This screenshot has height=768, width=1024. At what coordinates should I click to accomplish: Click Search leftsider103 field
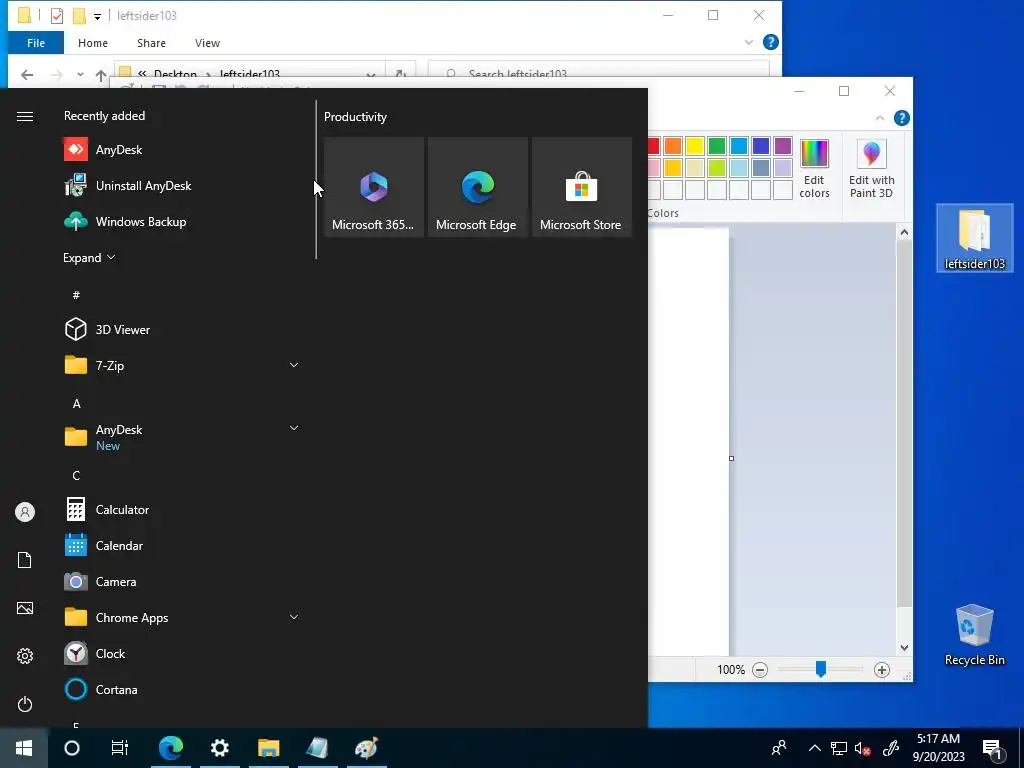point(598,74)
